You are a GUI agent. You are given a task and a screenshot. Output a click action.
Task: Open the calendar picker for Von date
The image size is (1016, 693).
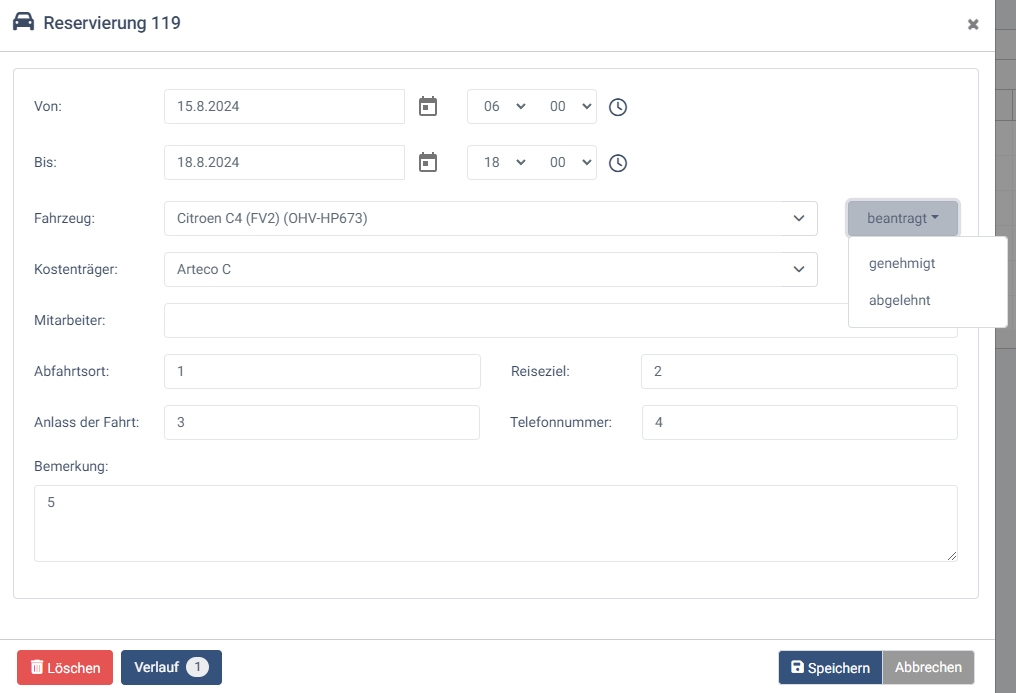pos(428,107)
